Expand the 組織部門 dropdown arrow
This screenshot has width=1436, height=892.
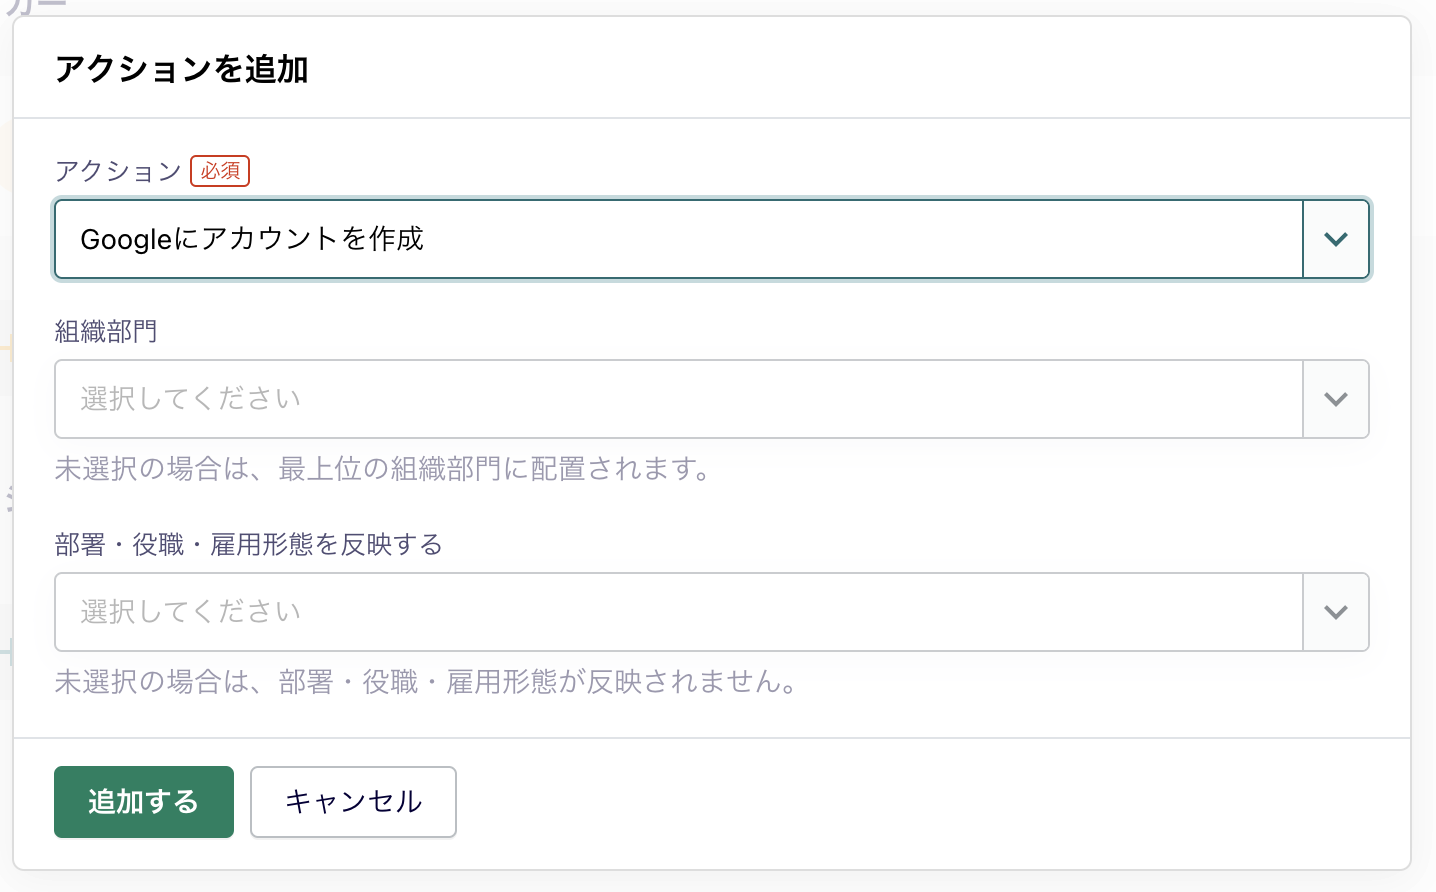(x=1336, y=399)
